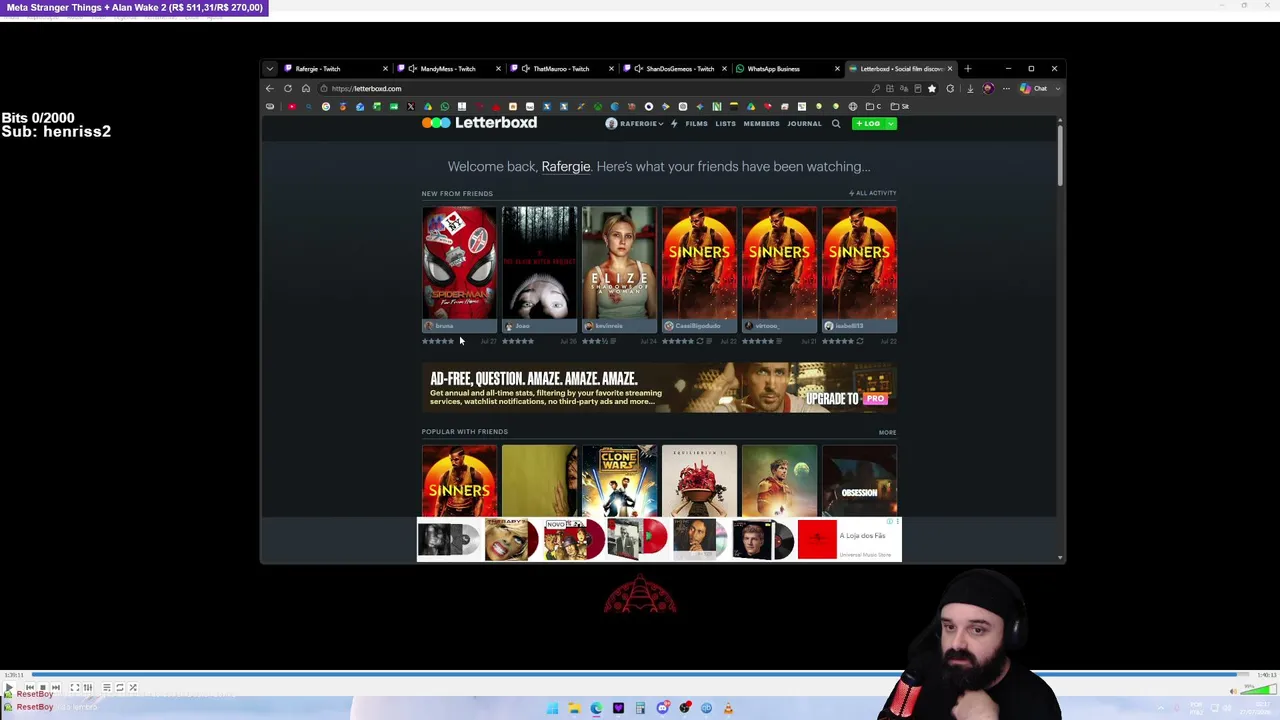Bookmark page with the star icon

932,88
